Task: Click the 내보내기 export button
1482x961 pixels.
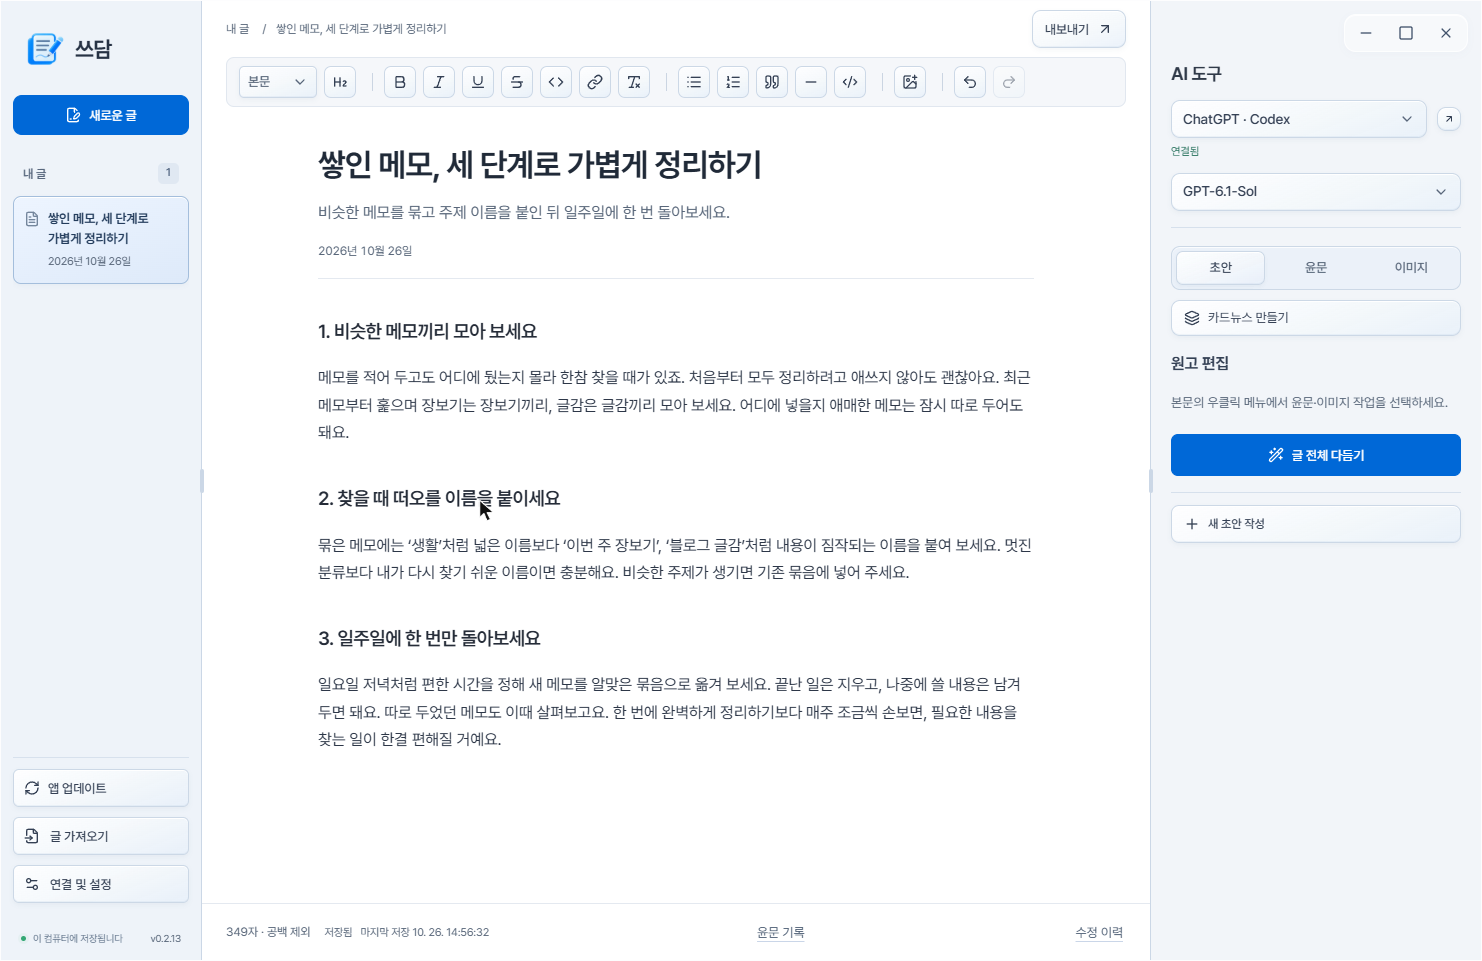Action: pyautogui.click(x=1078, y=29)
